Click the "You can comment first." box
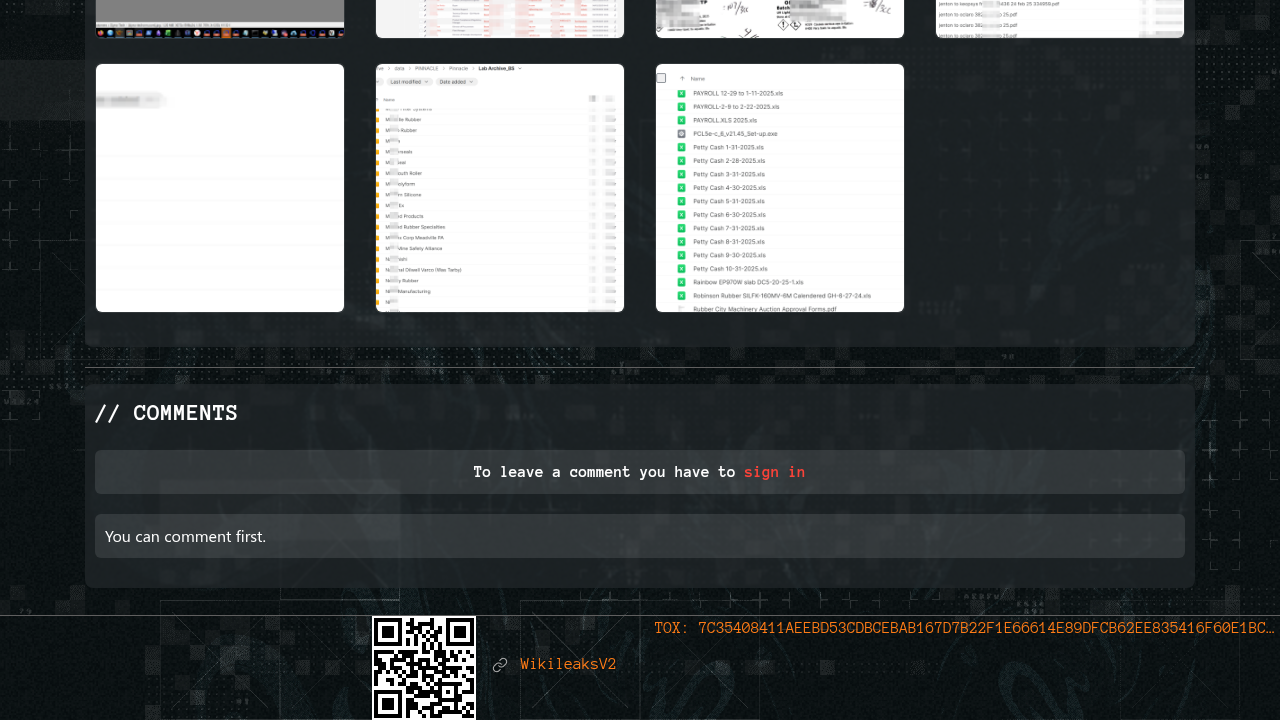 tap(640, 536)
